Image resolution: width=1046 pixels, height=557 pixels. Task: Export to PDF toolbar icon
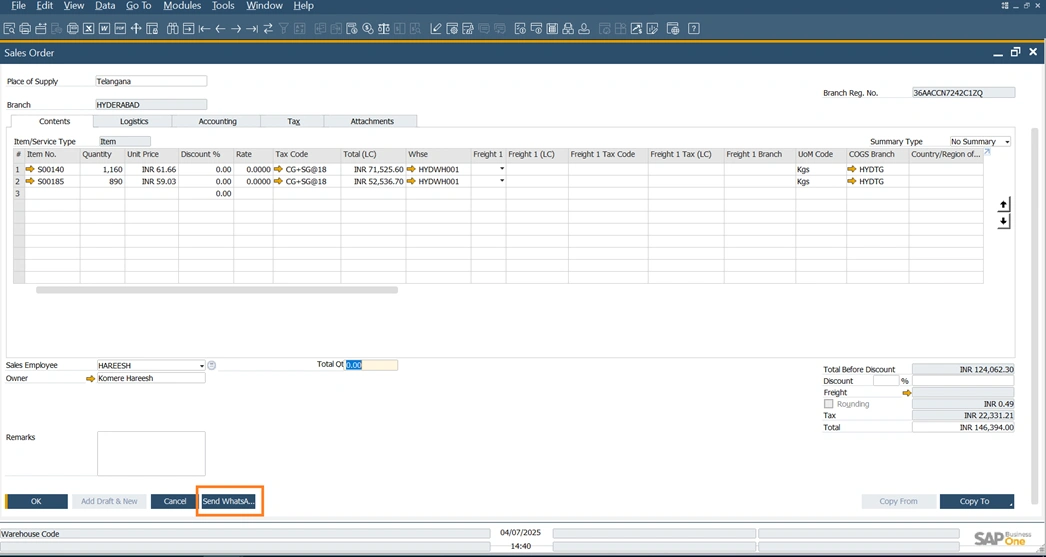click(120, 29)
